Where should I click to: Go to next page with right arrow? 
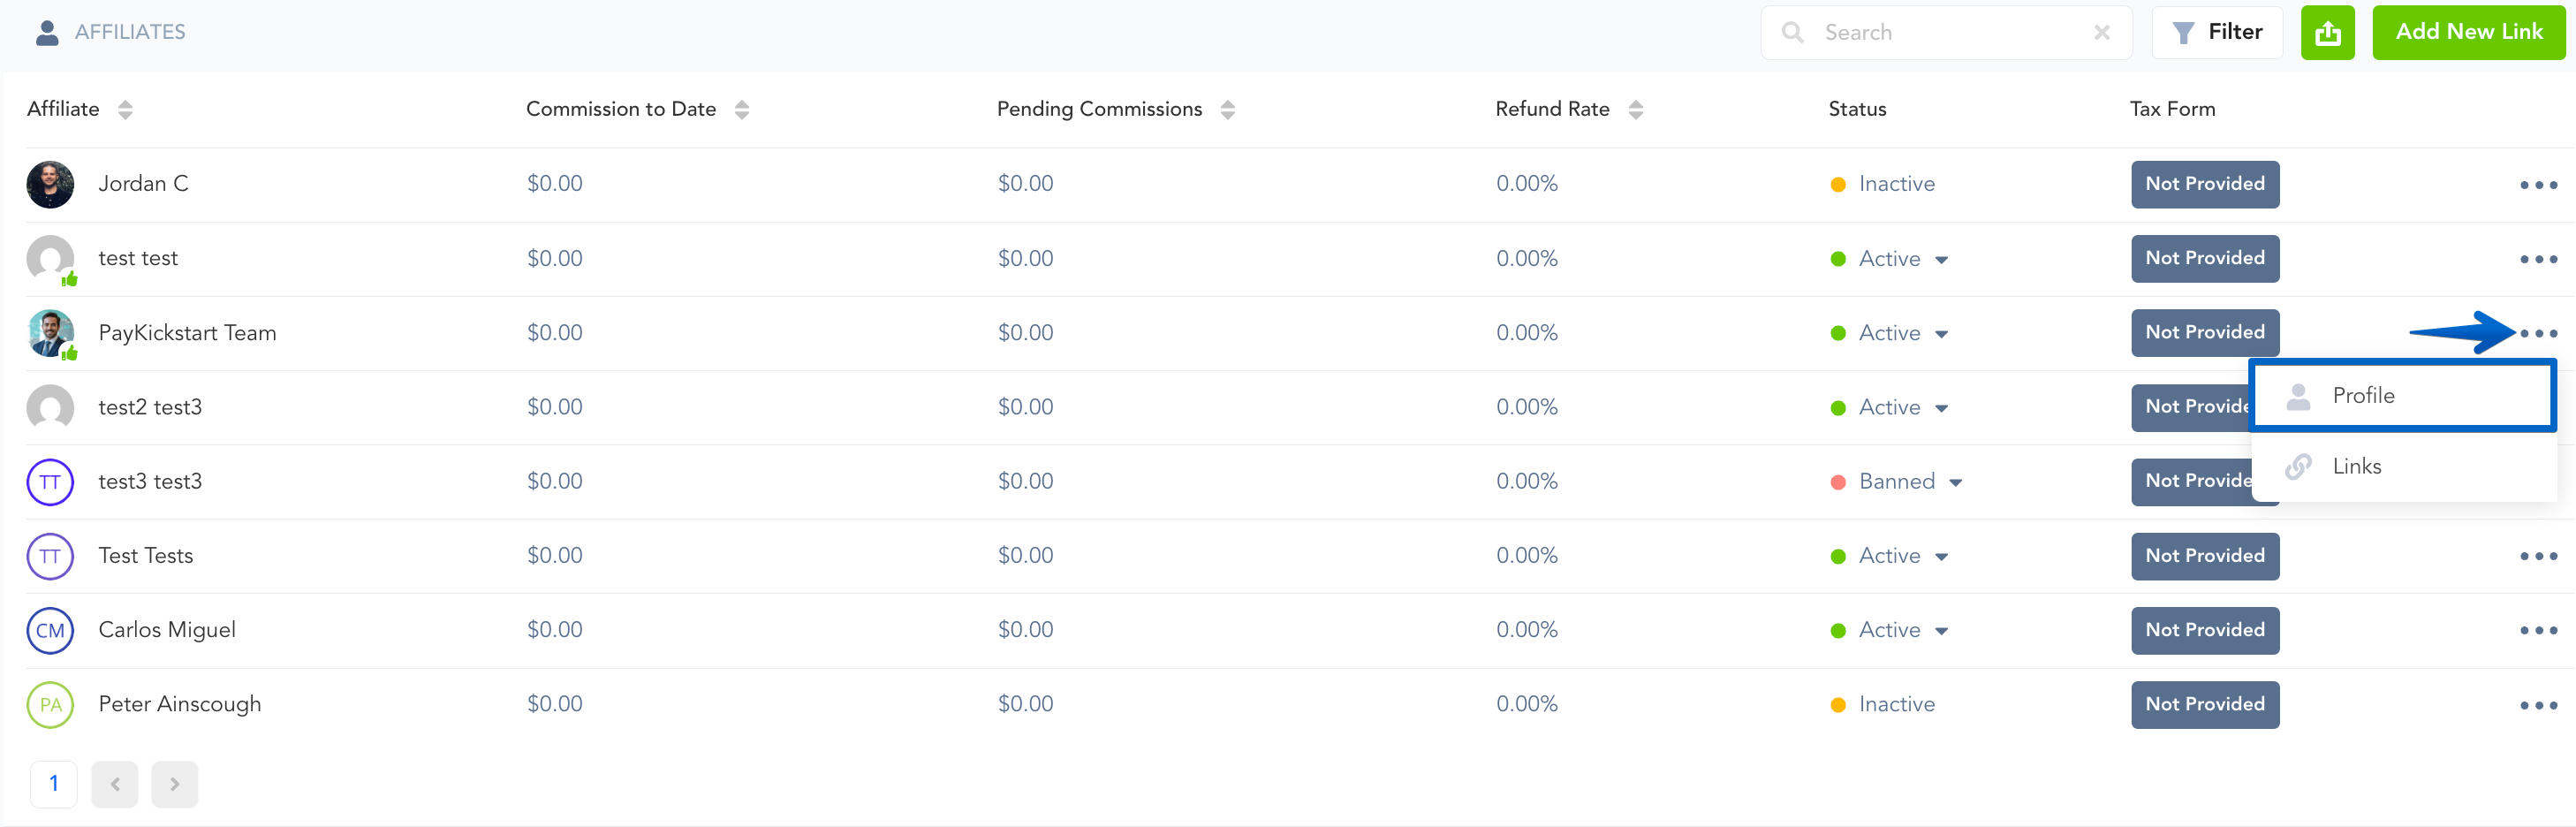click(x=174, y=784)
